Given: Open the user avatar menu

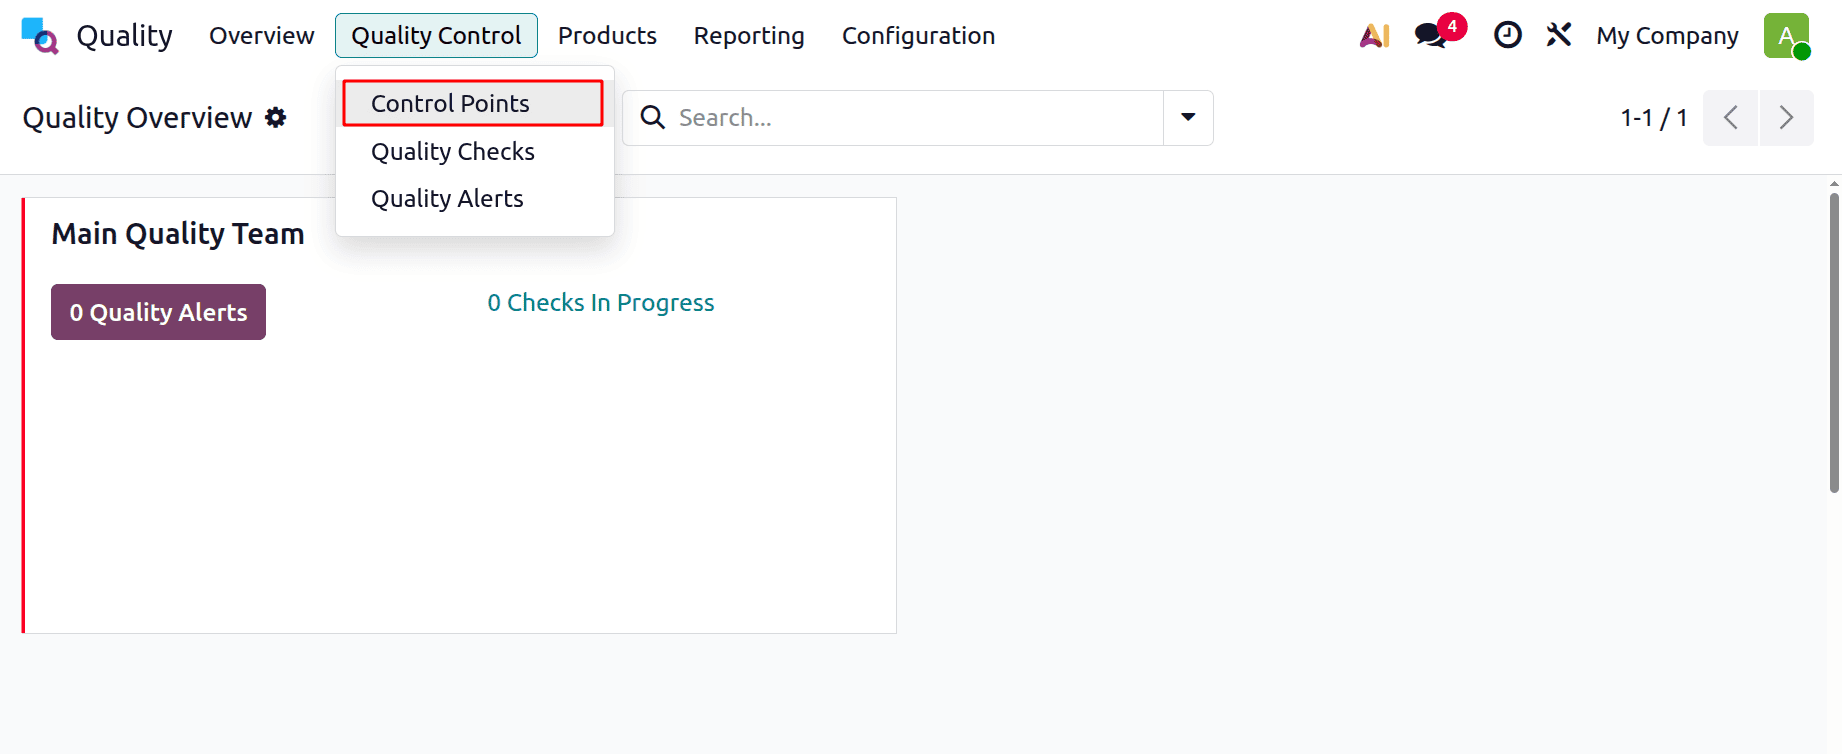Looking at the screenshot, I should [1787, 36].
